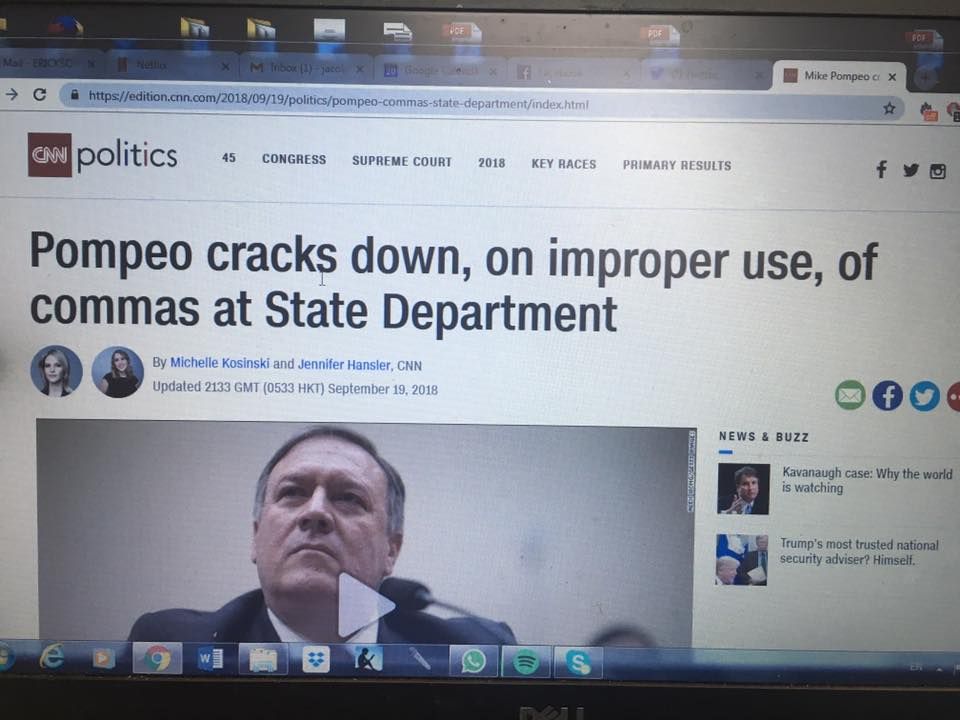The width and height of the screenshot is (960, 720).
Task: Open Skype from the taskbar
Action: click(578, 662)
